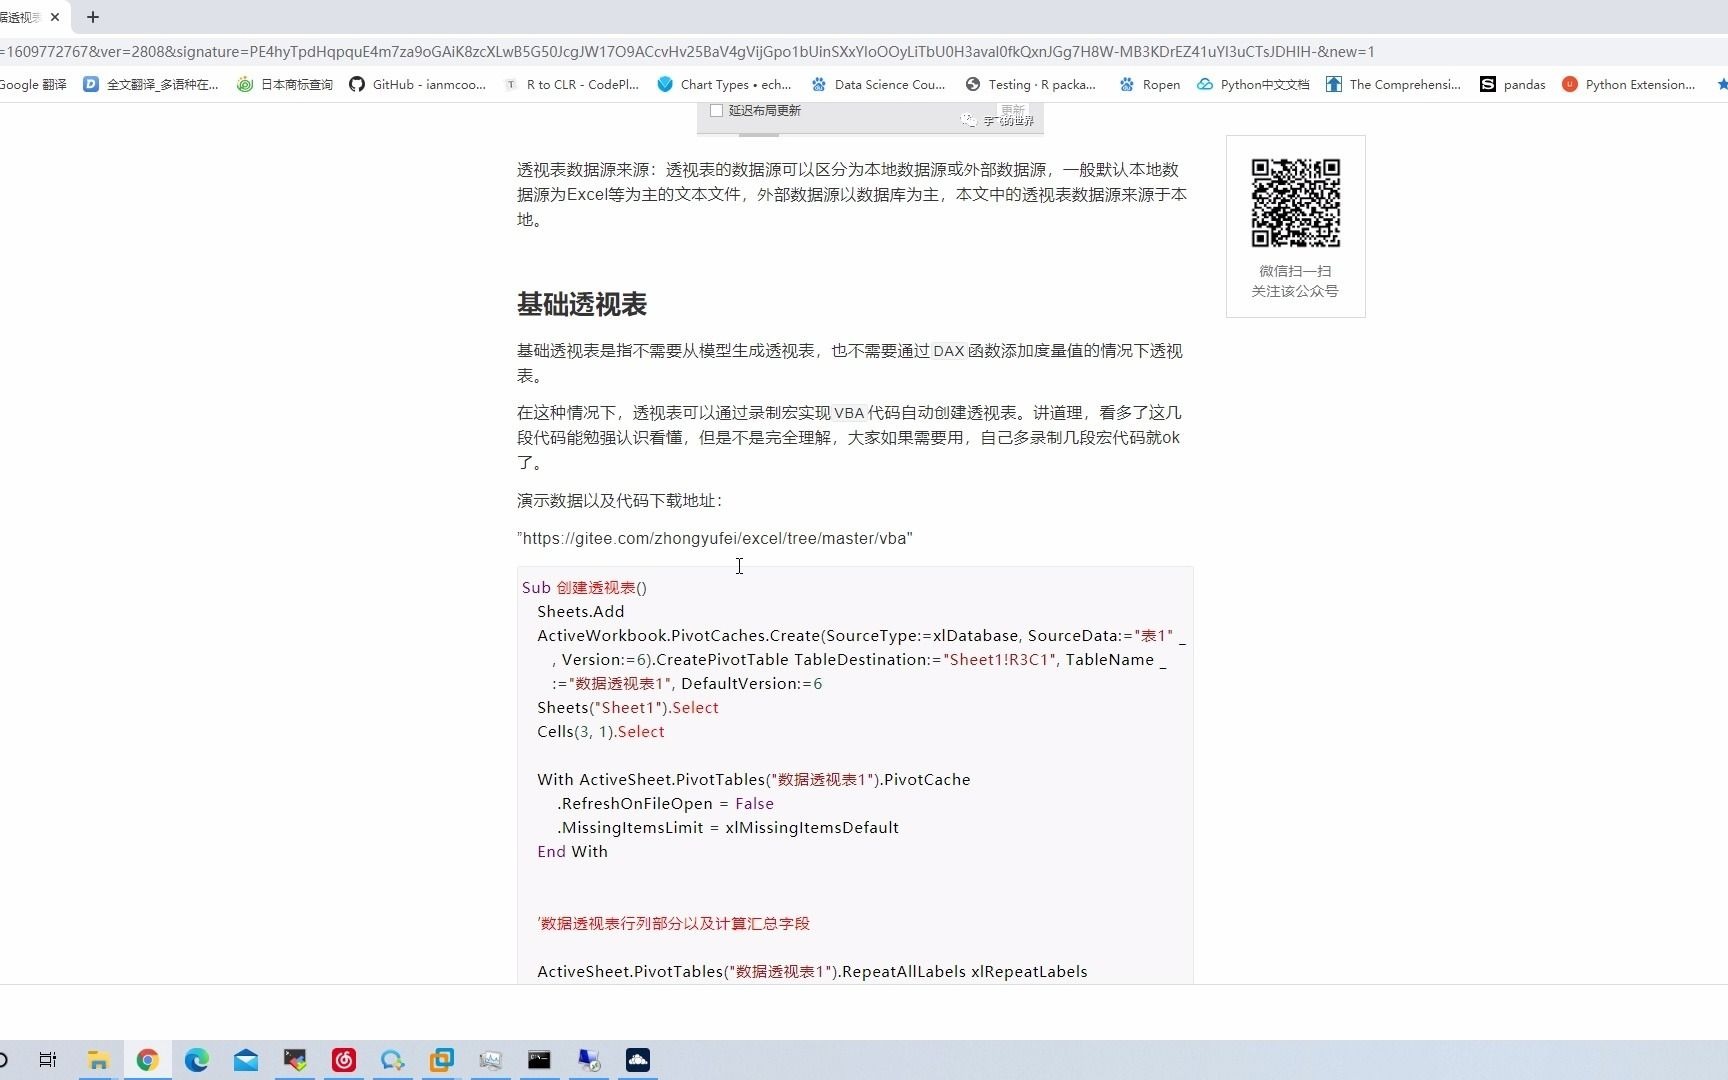
Task: Open NetEase Cloud Music from taskbar
Action: [343, 1060]
